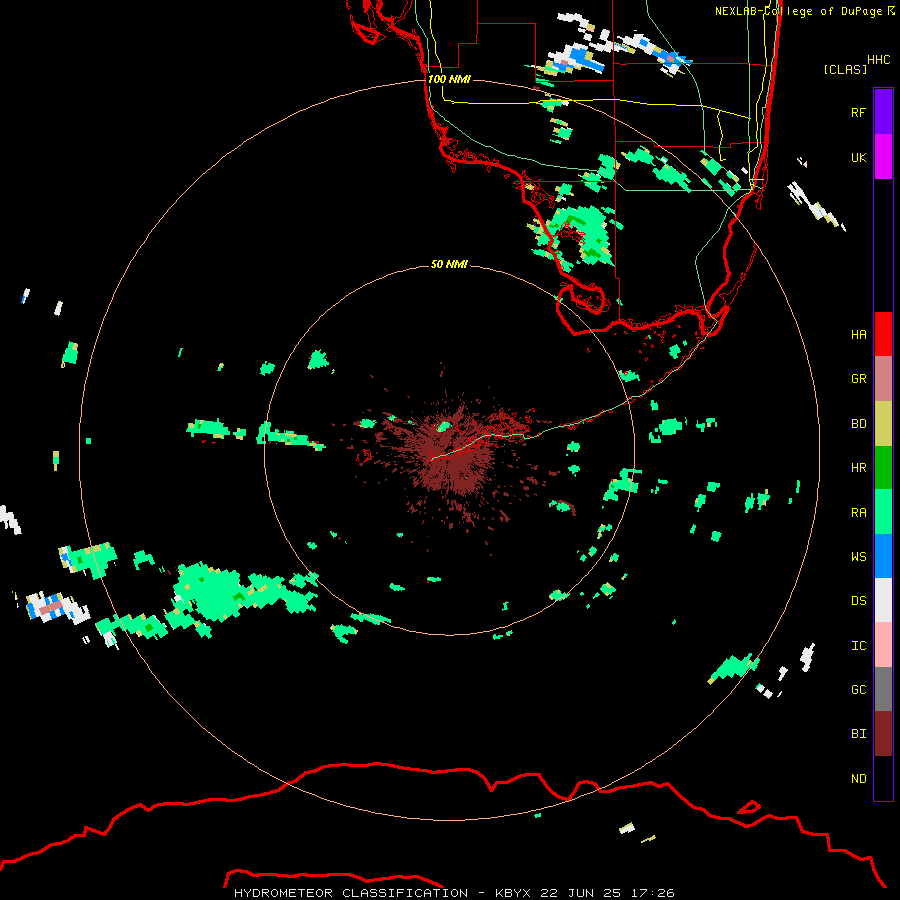Click the HHC product code text
900x900 pixels.
pos(879,60)
